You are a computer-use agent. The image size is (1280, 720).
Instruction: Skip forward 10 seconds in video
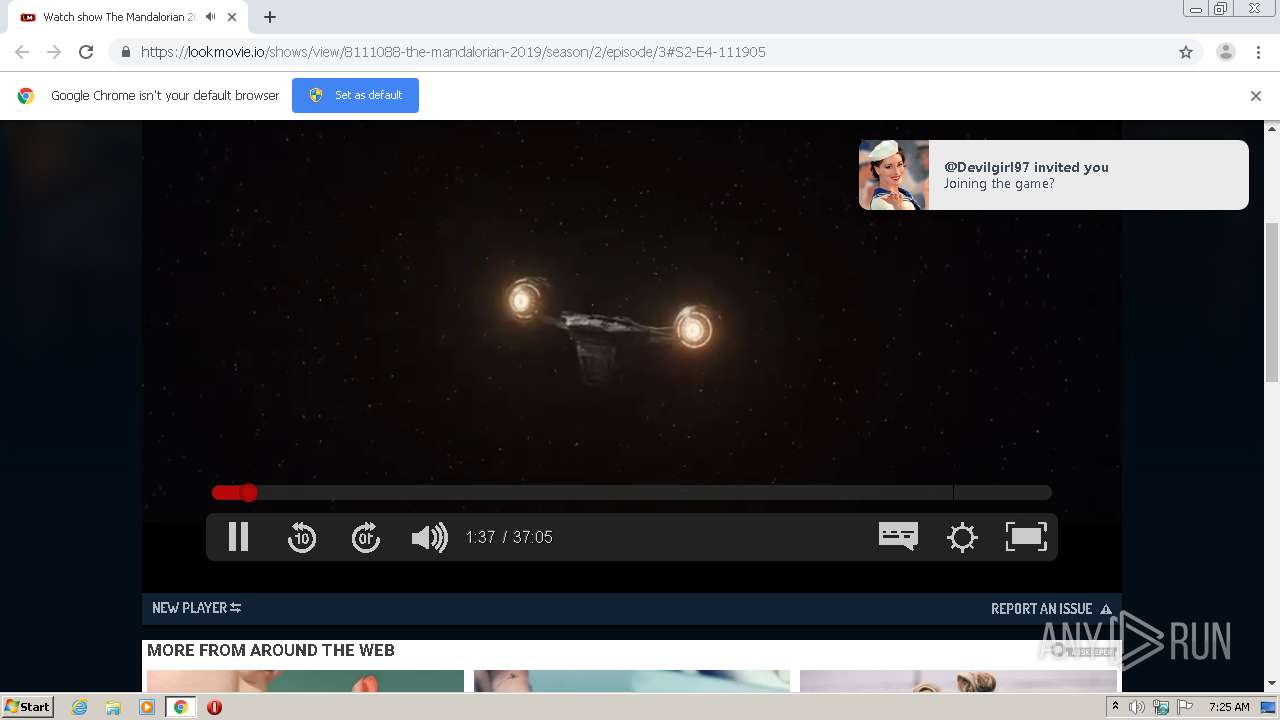coord(366,537)
